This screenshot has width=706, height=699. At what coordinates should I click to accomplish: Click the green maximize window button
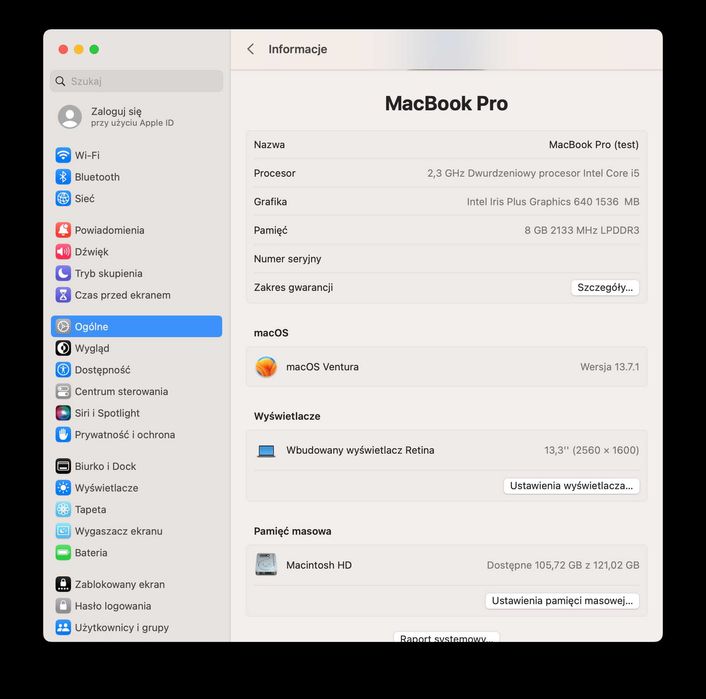(94, 49)
